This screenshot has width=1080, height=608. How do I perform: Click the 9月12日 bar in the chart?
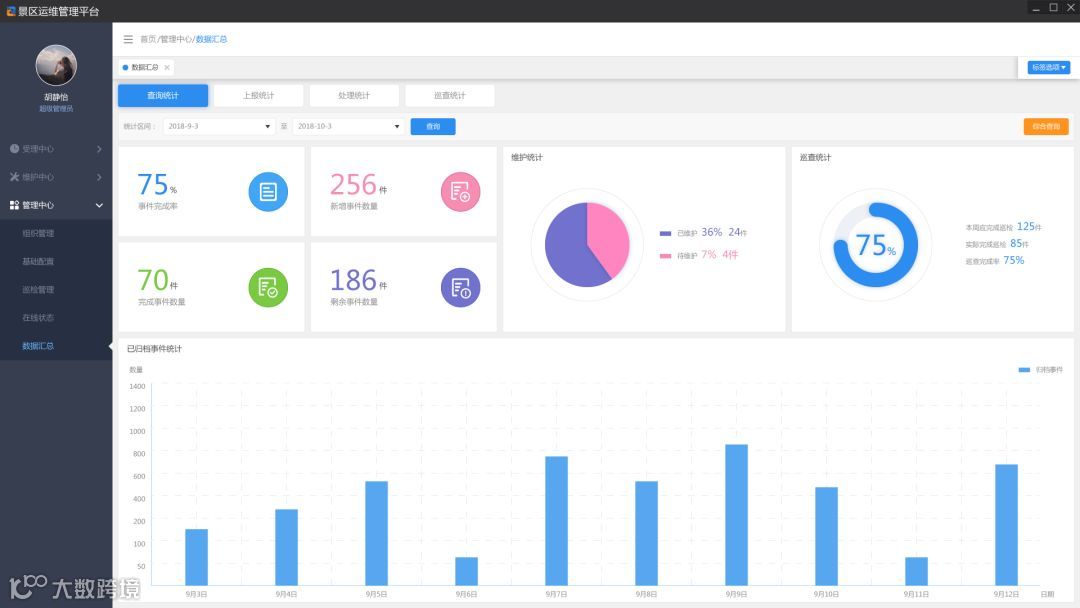1006,525
